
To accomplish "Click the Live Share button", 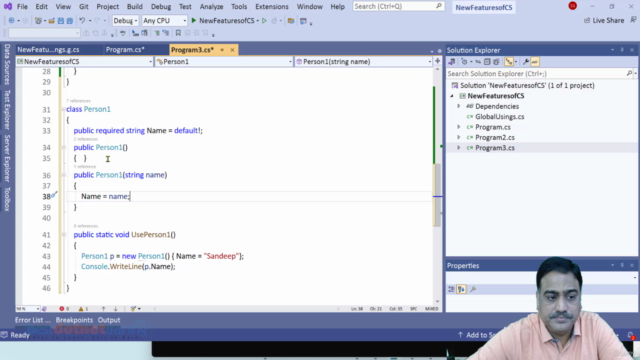I will click(604, 20).
